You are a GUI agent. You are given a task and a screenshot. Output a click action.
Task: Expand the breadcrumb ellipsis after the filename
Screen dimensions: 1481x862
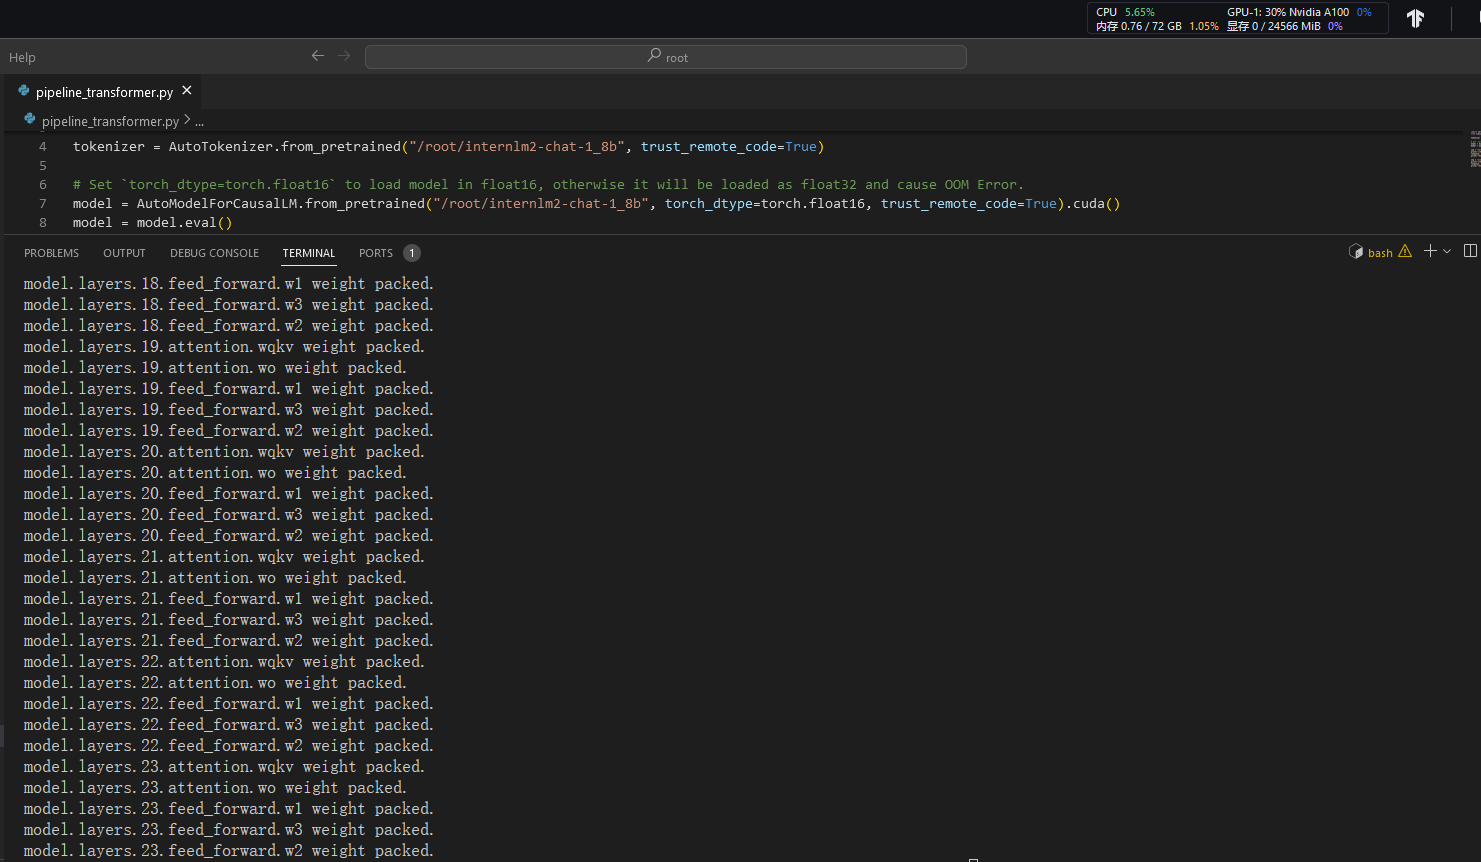(x=199, y=121)
